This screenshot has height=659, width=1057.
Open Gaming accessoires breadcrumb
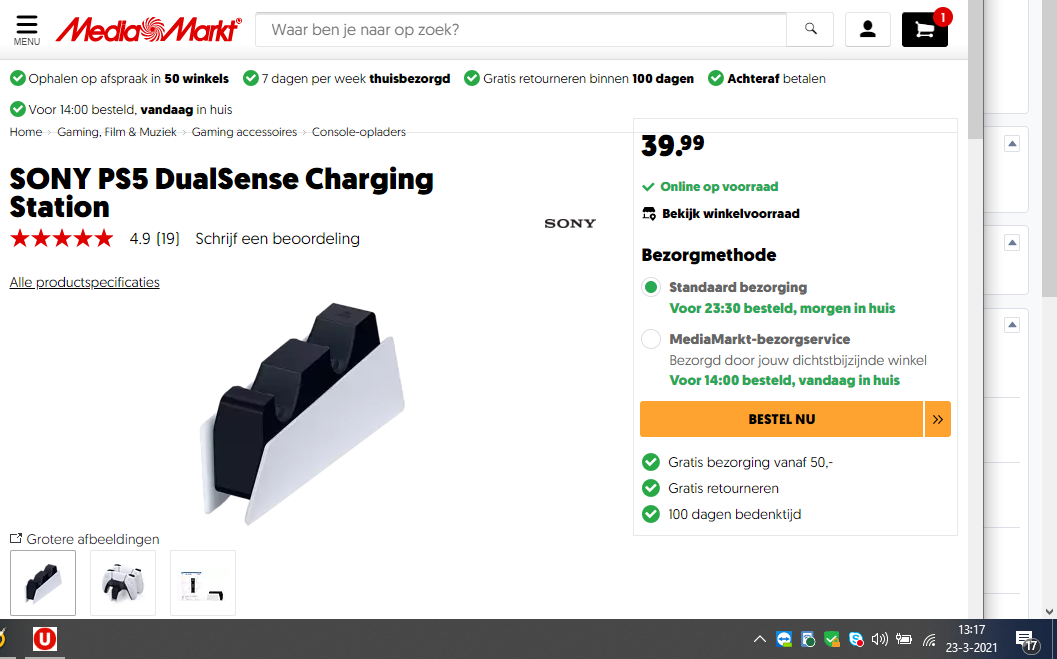coord(244,132)
